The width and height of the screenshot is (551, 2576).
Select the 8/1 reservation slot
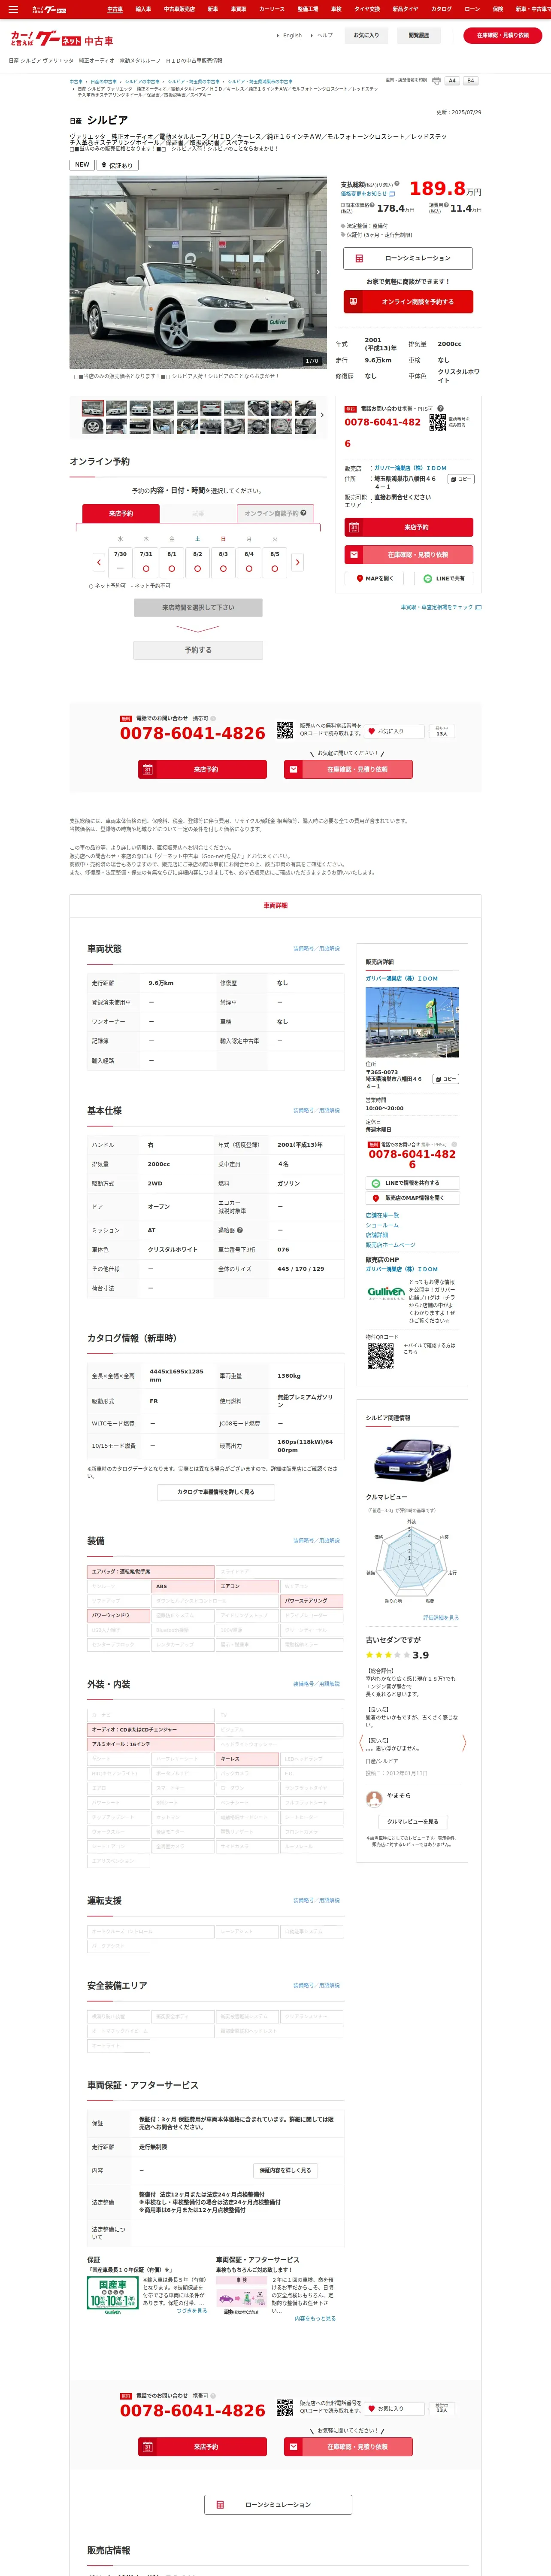(x=172, y=562)
